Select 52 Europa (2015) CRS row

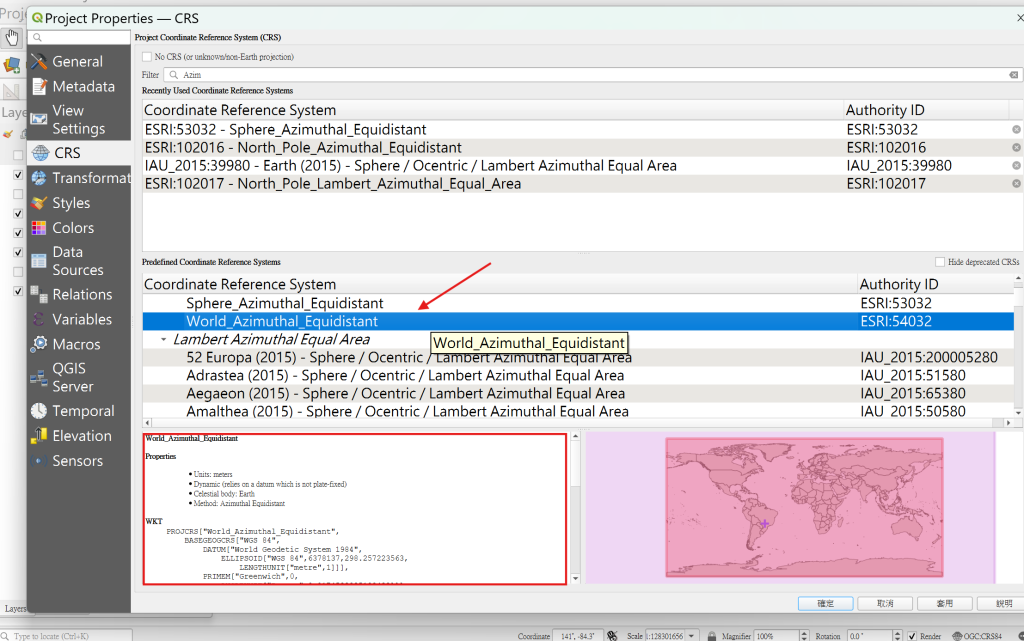coord(578,358)
